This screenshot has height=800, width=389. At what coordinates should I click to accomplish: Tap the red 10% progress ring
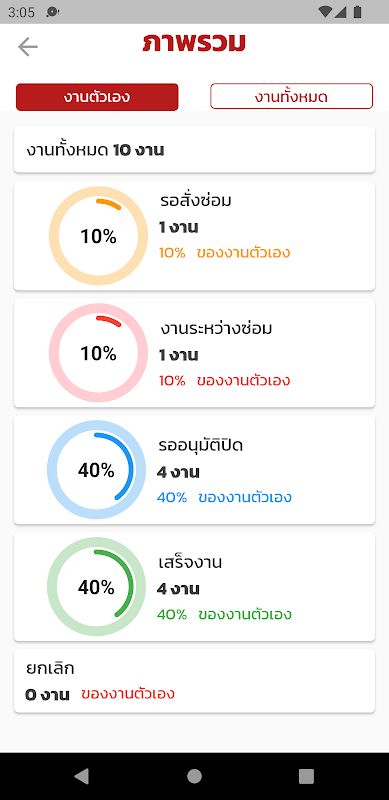click(99, 353)
